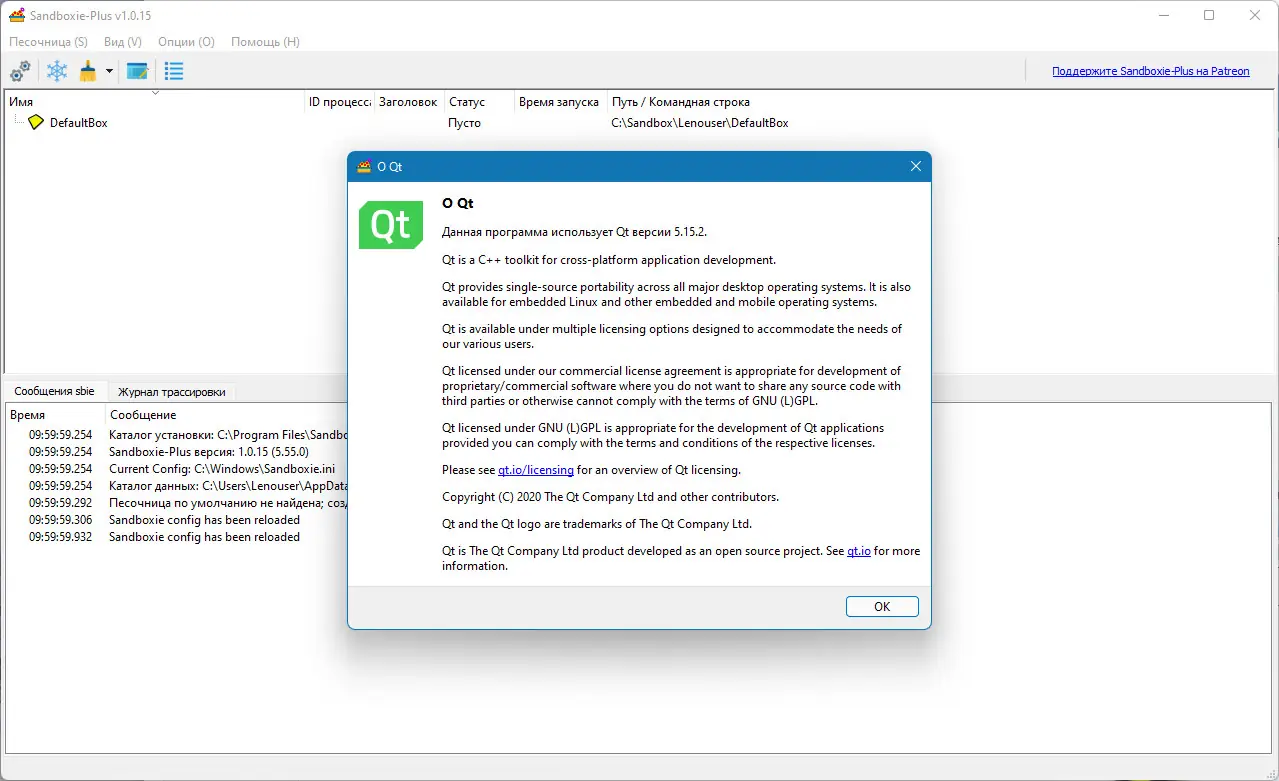Select config reloaded row at 09:59:59.306
The width and height of the screenshot is (1279, 781).
click(177, 520)
